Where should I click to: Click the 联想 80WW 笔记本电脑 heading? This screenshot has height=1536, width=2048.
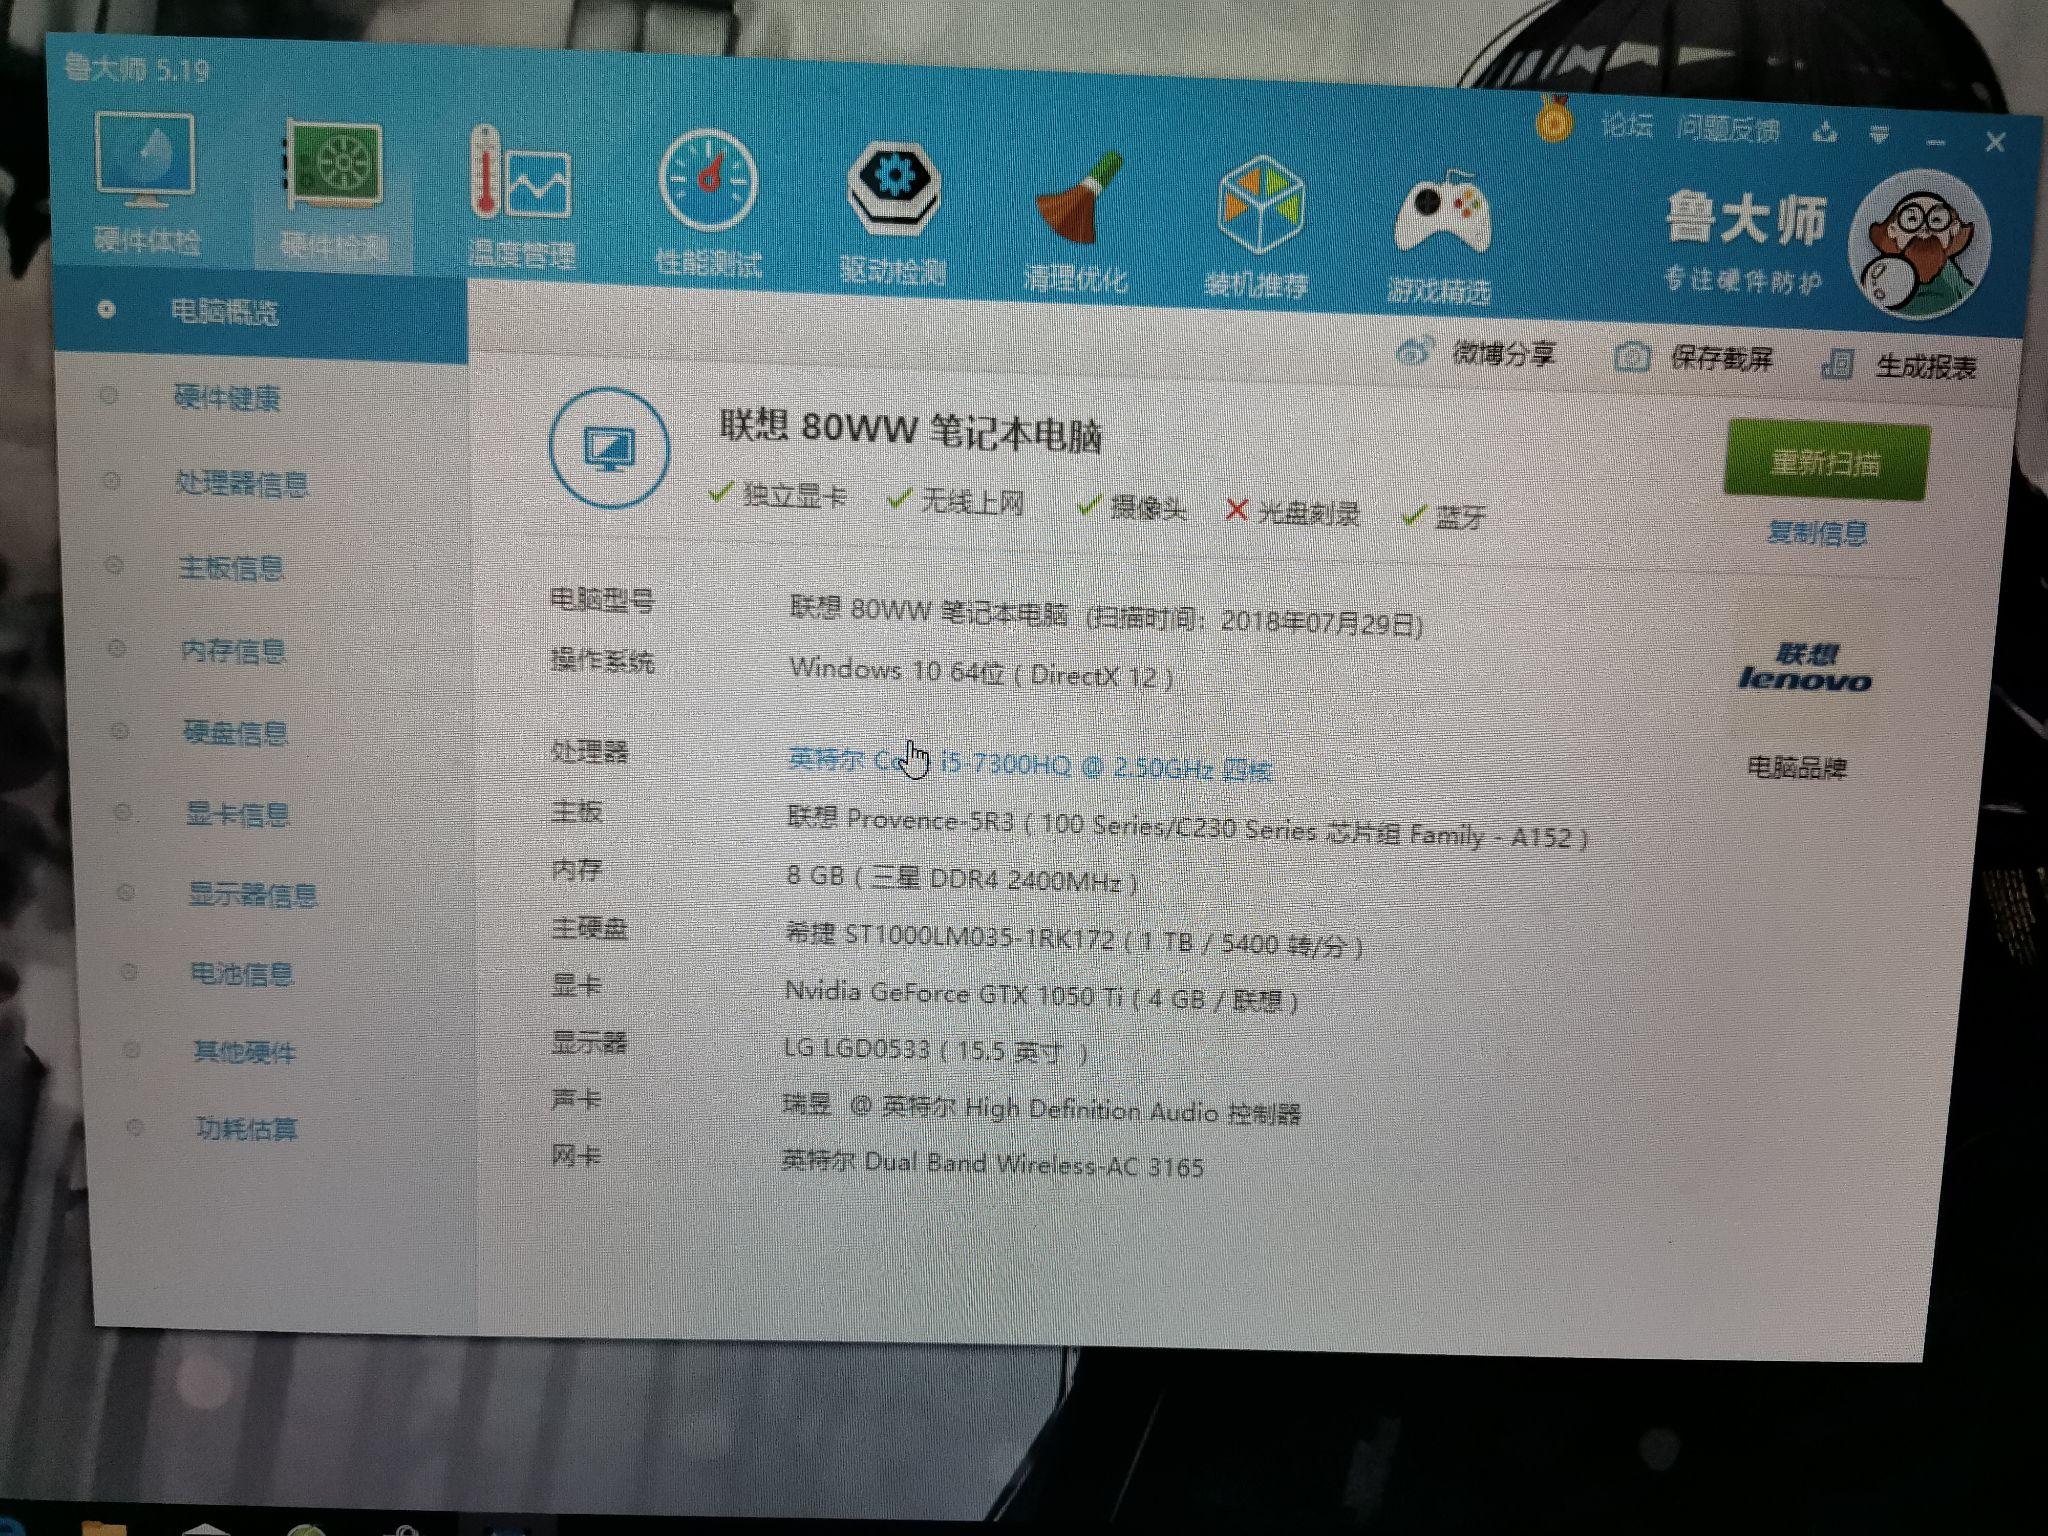click(911, 432)
